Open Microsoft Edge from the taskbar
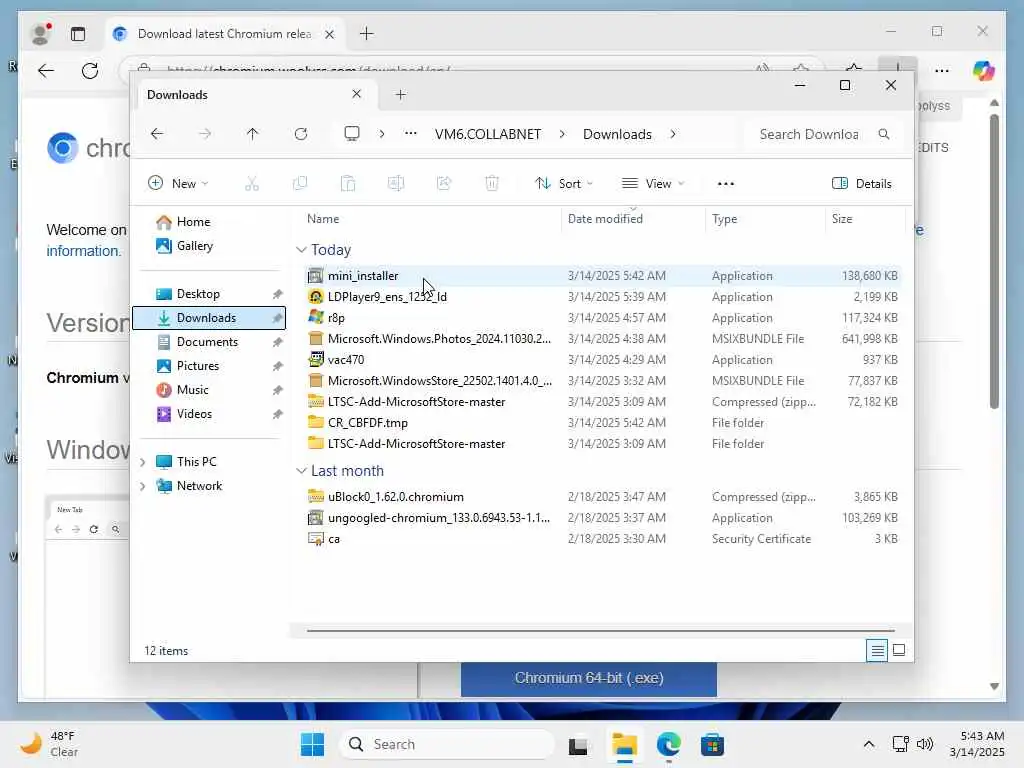 668,744
